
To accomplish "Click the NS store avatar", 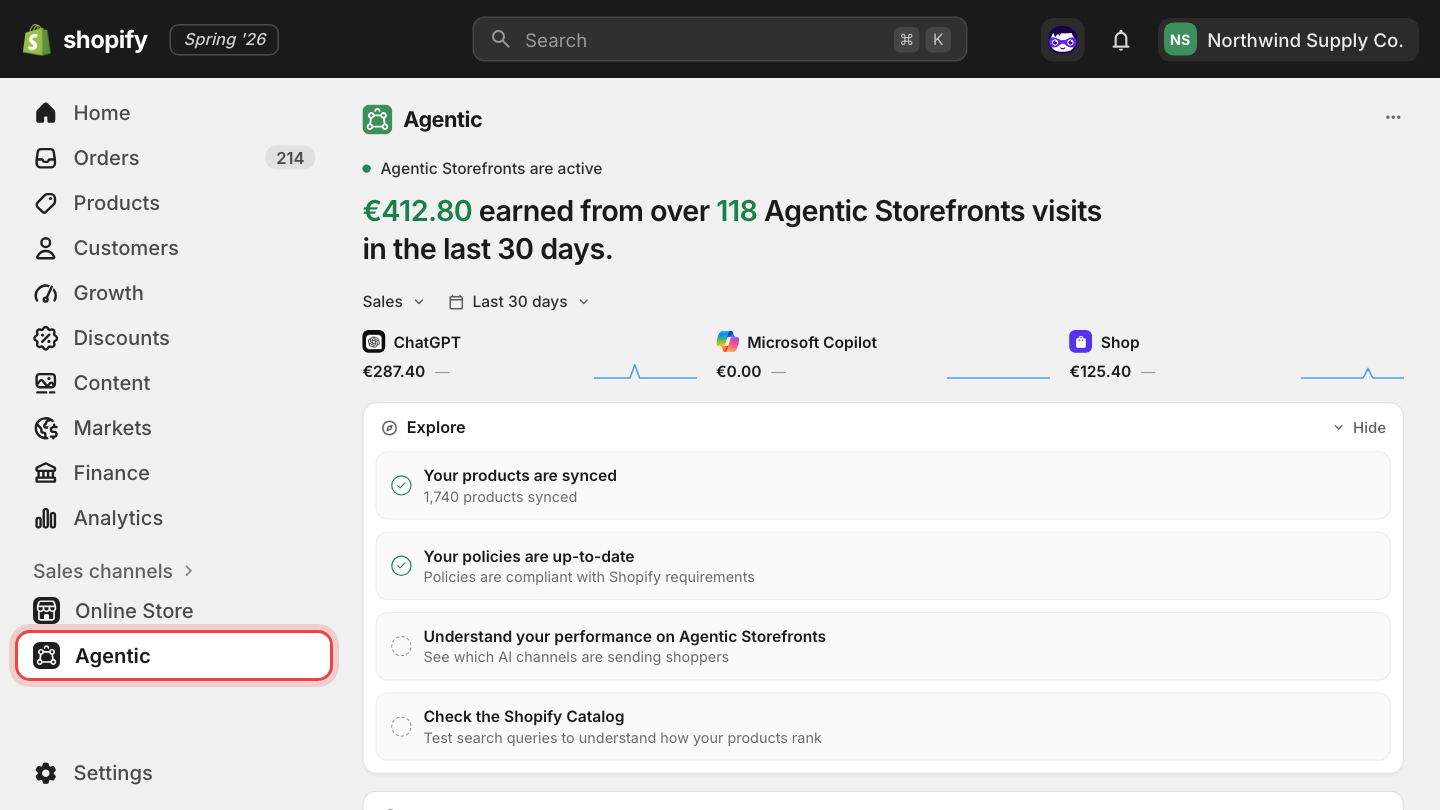I will [1180, 40].
